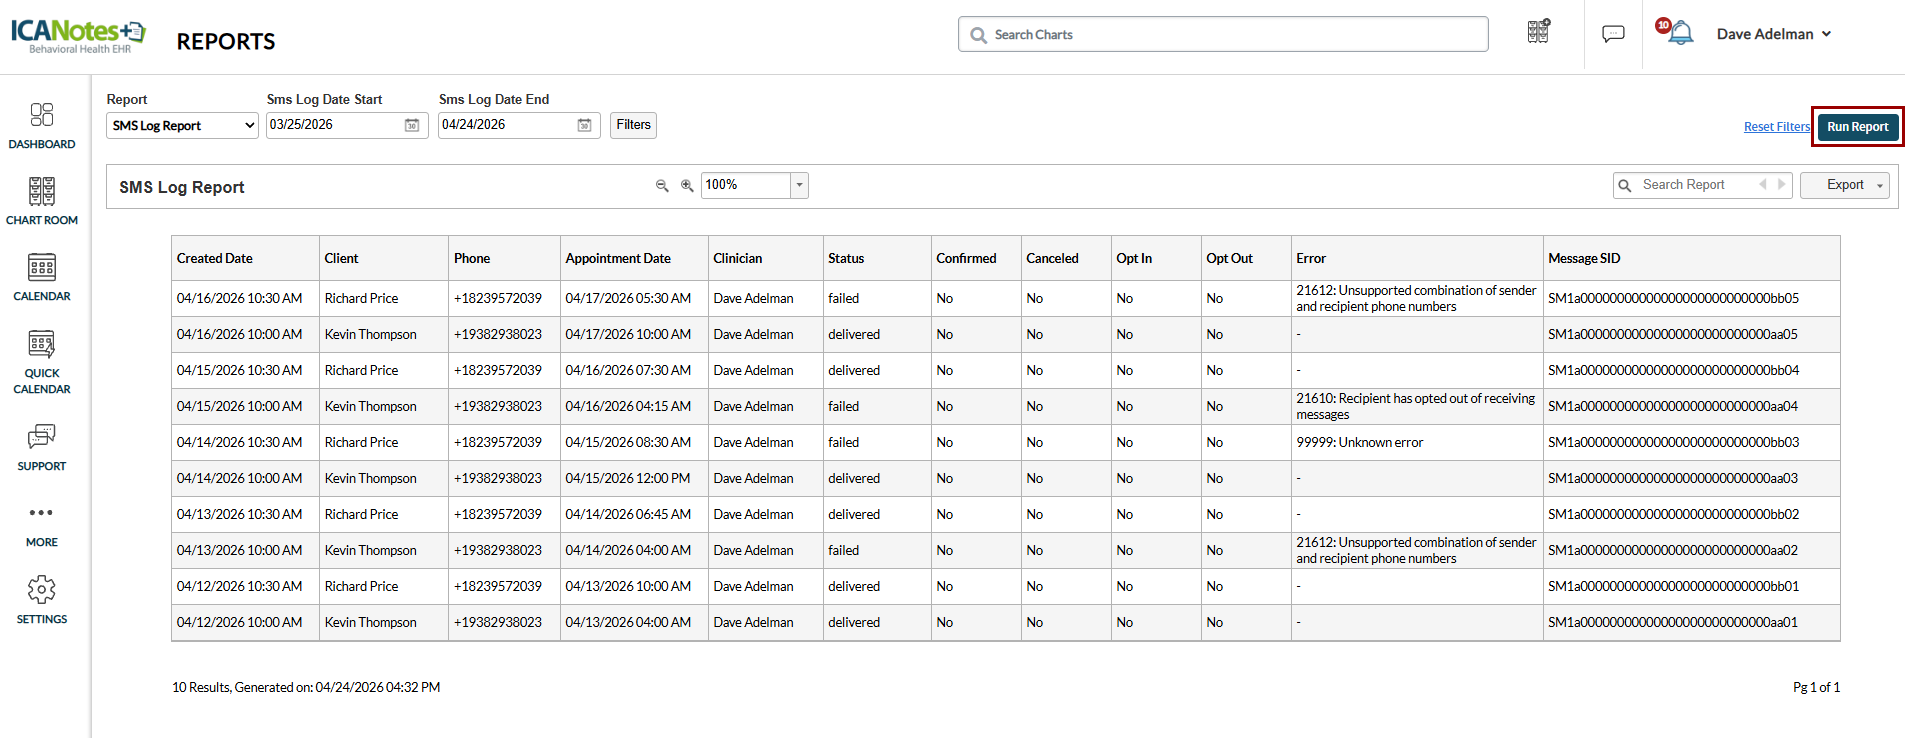Viewport: 1905px width, 738px height.
Task: Open the Sms Log Date Start calendar picker
Action: tap(412, 125)
